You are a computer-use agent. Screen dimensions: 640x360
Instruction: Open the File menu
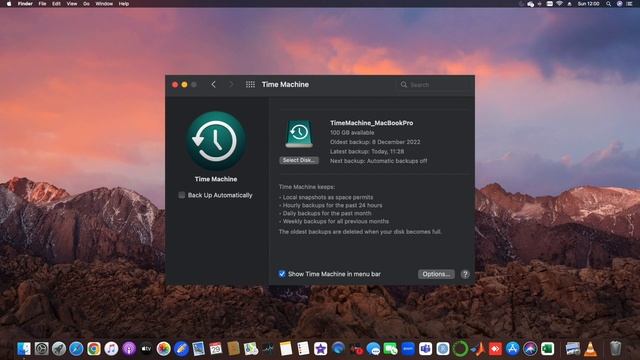click(42, 4)
